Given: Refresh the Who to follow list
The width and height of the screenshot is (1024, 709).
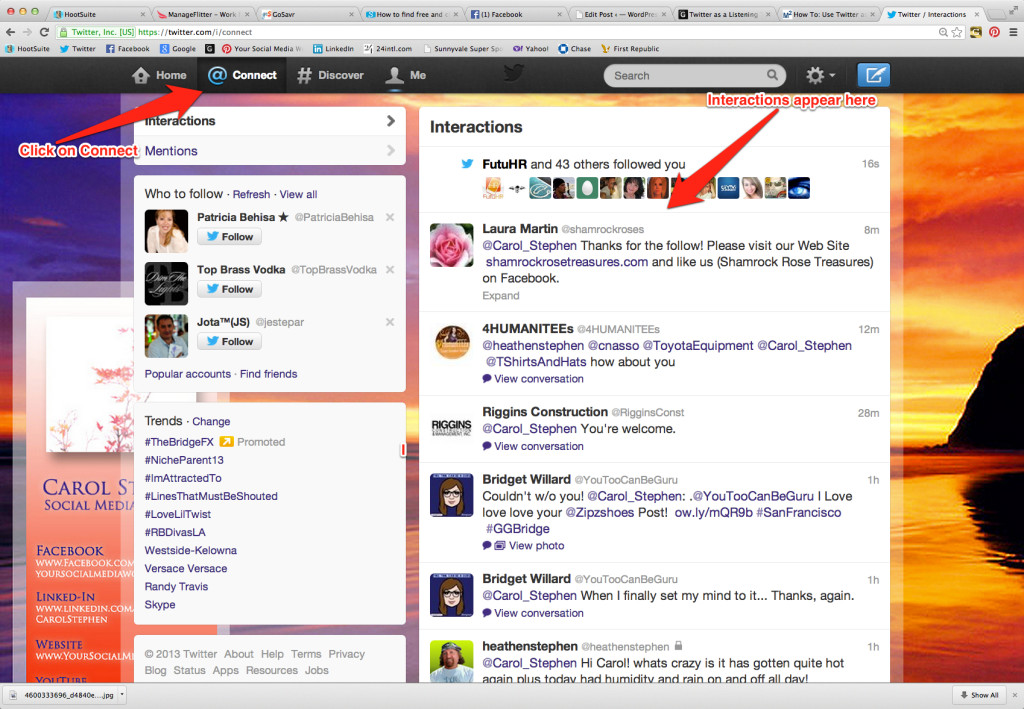Looking at the screenshot, I should pyautogui.click(x=251, y=195).
